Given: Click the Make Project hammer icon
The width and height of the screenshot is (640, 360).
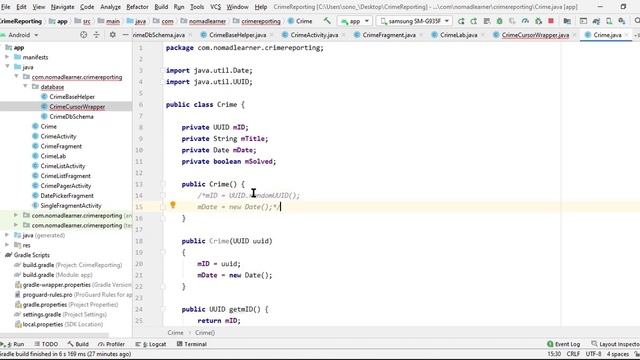Looking at the screenshot, I should coord(327,21).
